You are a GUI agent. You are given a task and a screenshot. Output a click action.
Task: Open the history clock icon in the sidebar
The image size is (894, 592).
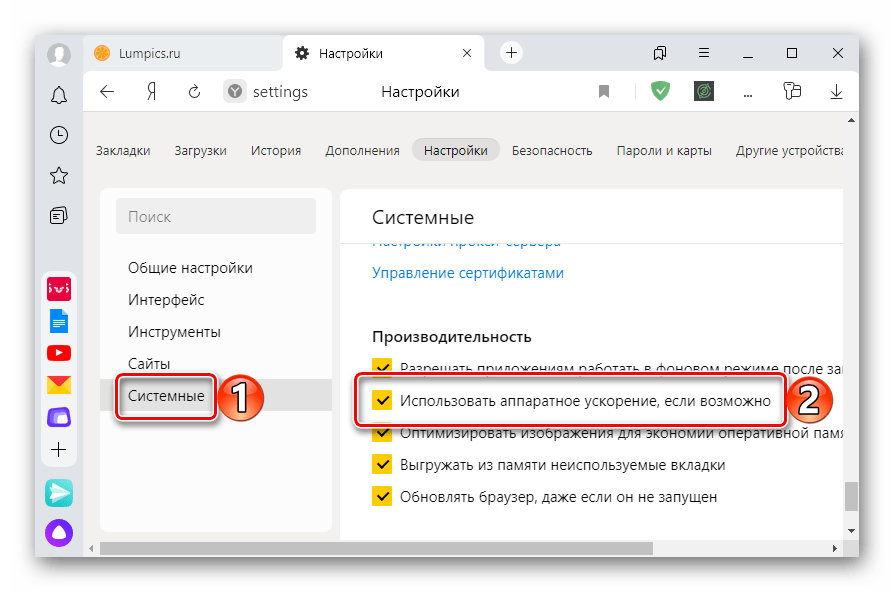pyautogui.click(x=59, y=135)
